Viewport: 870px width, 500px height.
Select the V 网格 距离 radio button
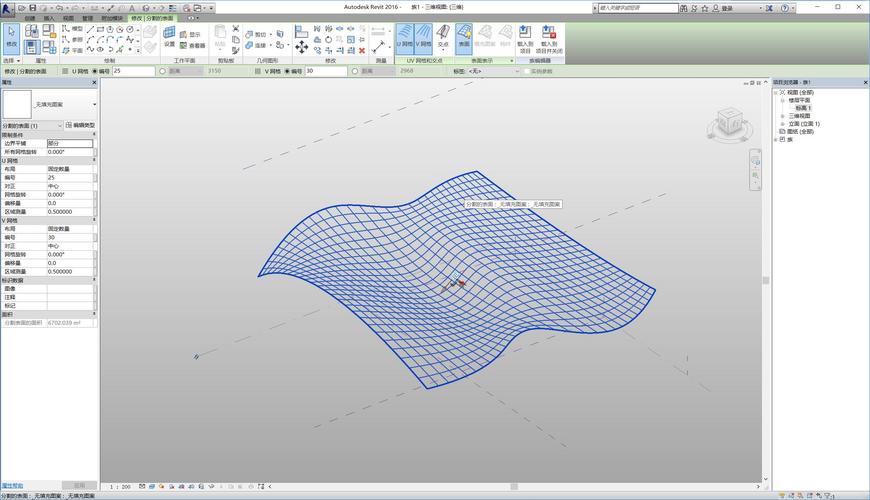coord(353,71)
